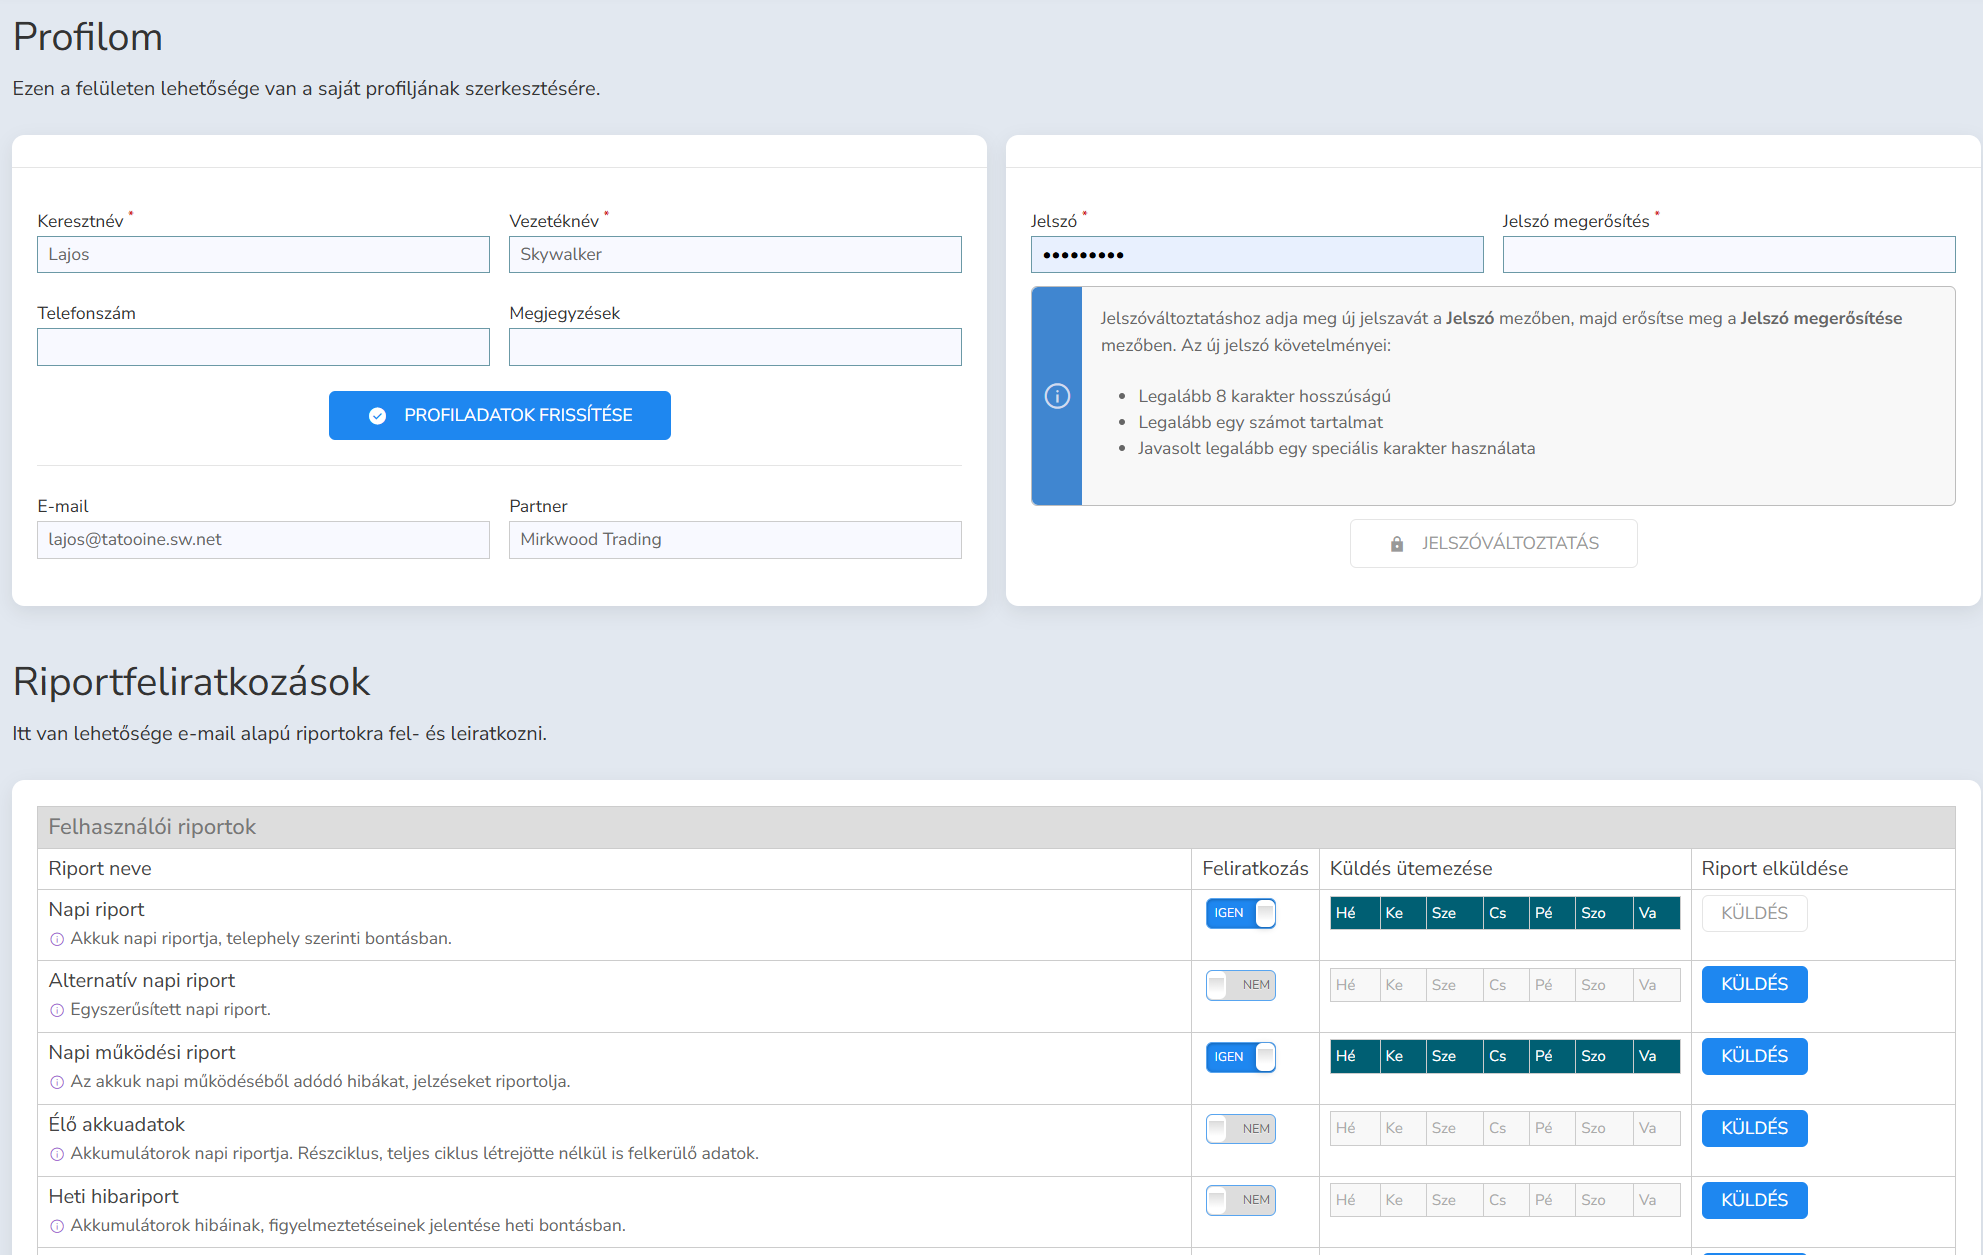Click info icon beside Egyszerűsített napi riport
This screenshot has width=1983, height=1255.
tap(57, 1010)
